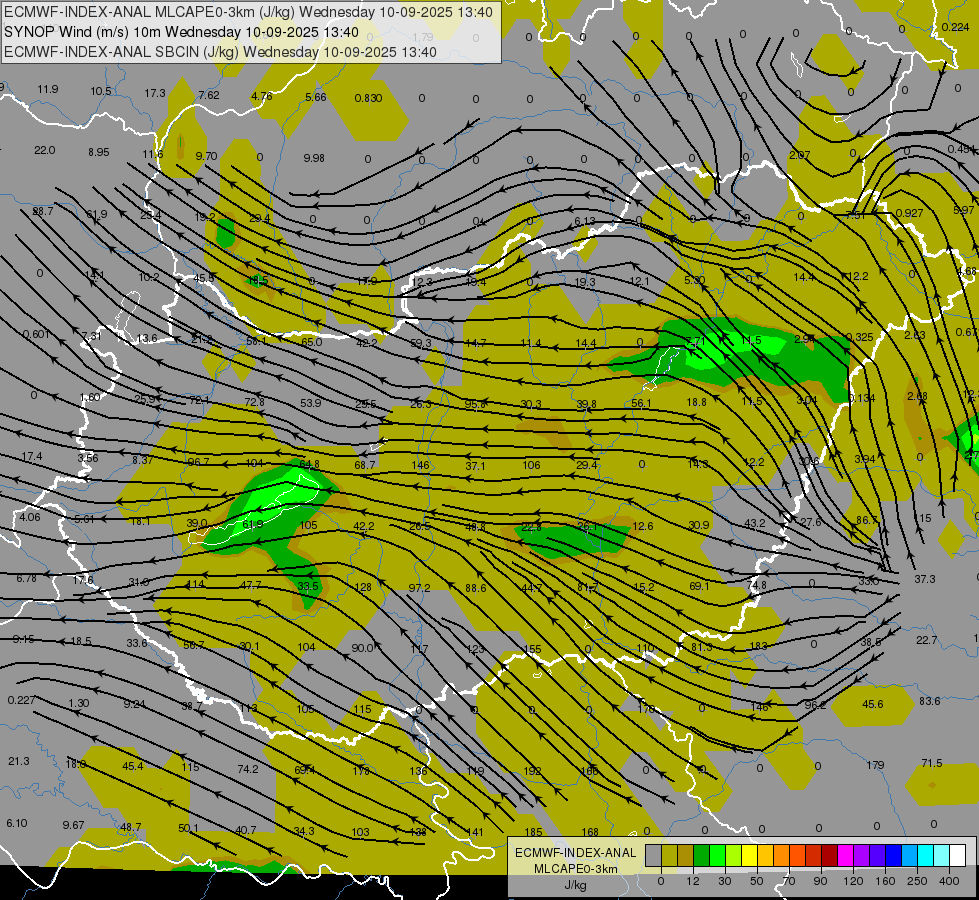Click the map value 50.1

point(188,828)
